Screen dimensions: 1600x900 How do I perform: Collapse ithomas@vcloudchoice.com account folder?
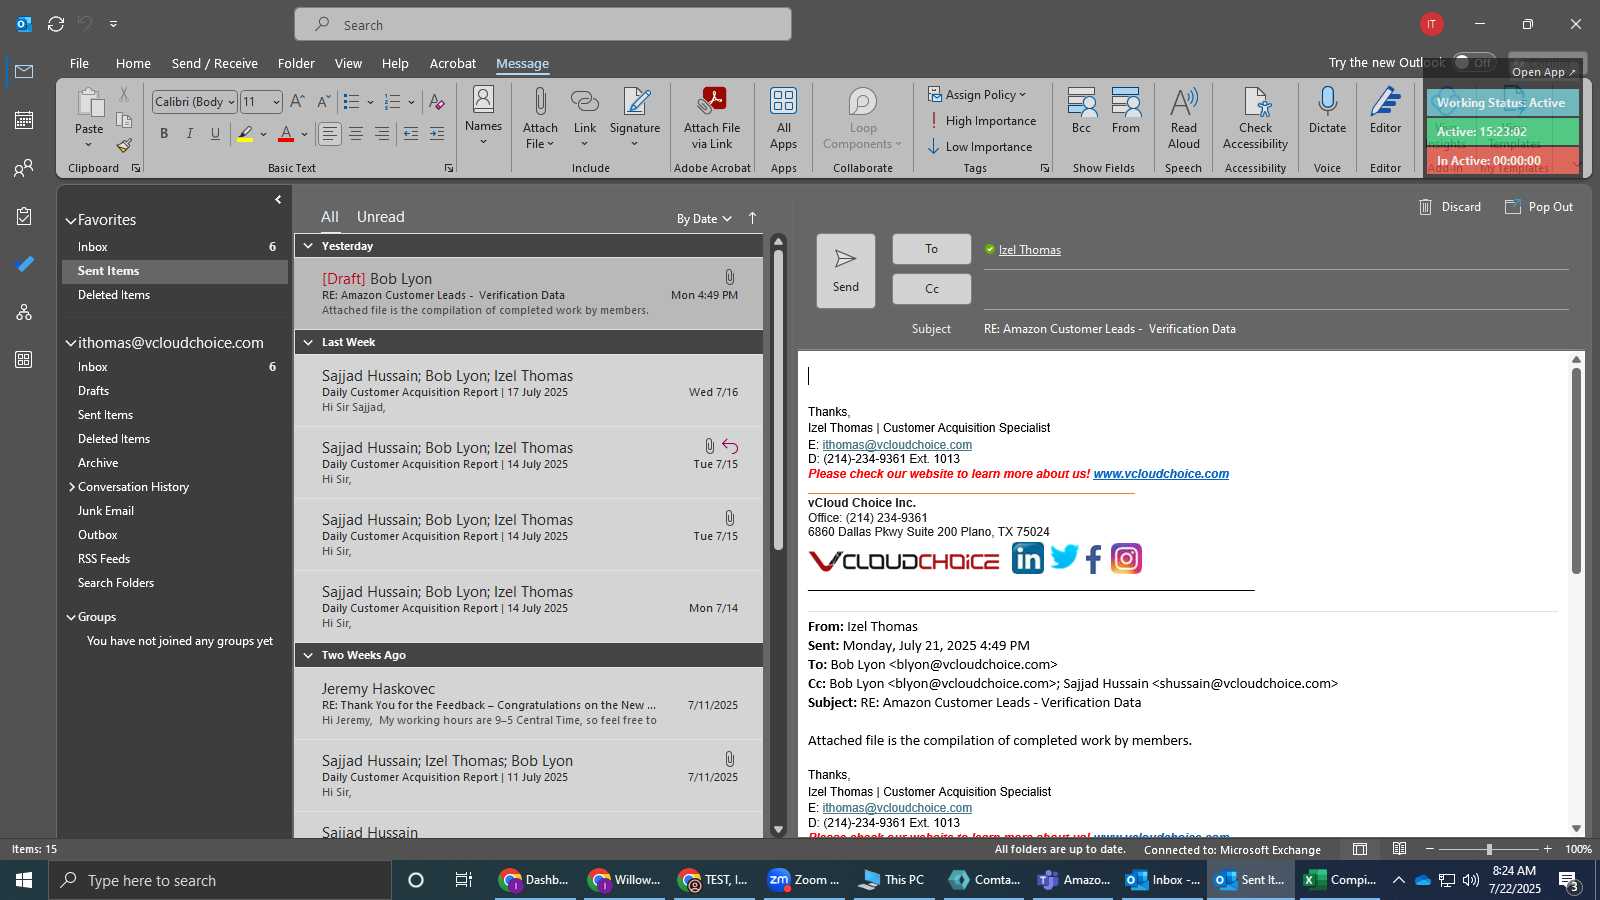coord(71,343)
